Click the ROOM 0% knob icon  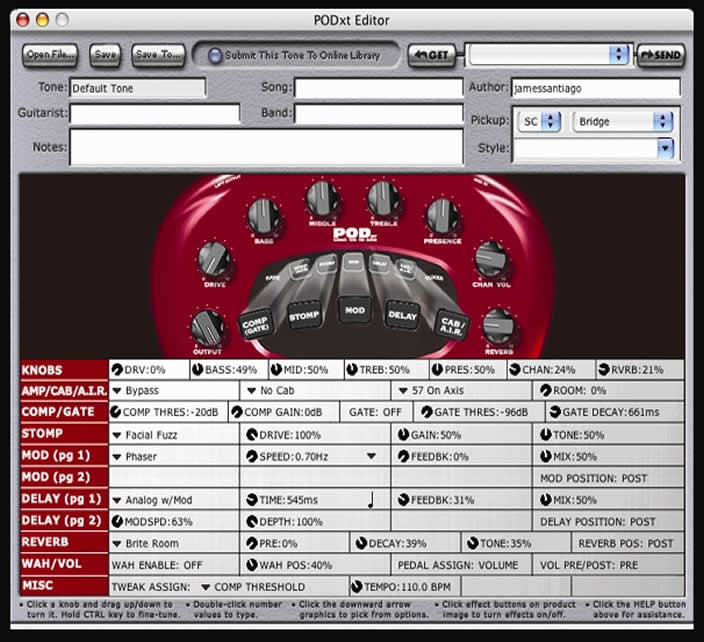pyautogui.click(x=546, y=390)
